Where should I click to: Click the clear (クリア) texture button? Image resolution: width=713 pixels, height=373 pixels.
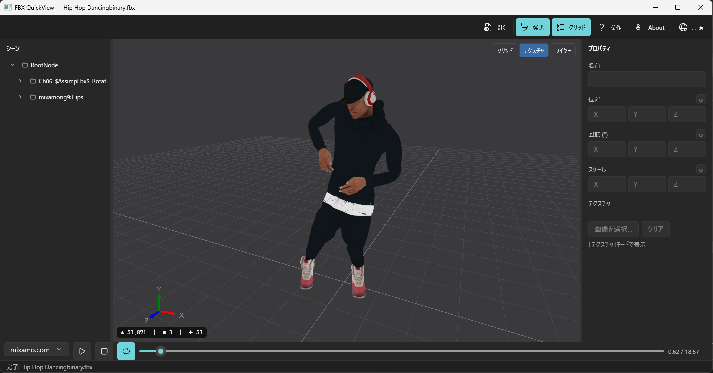656,229
